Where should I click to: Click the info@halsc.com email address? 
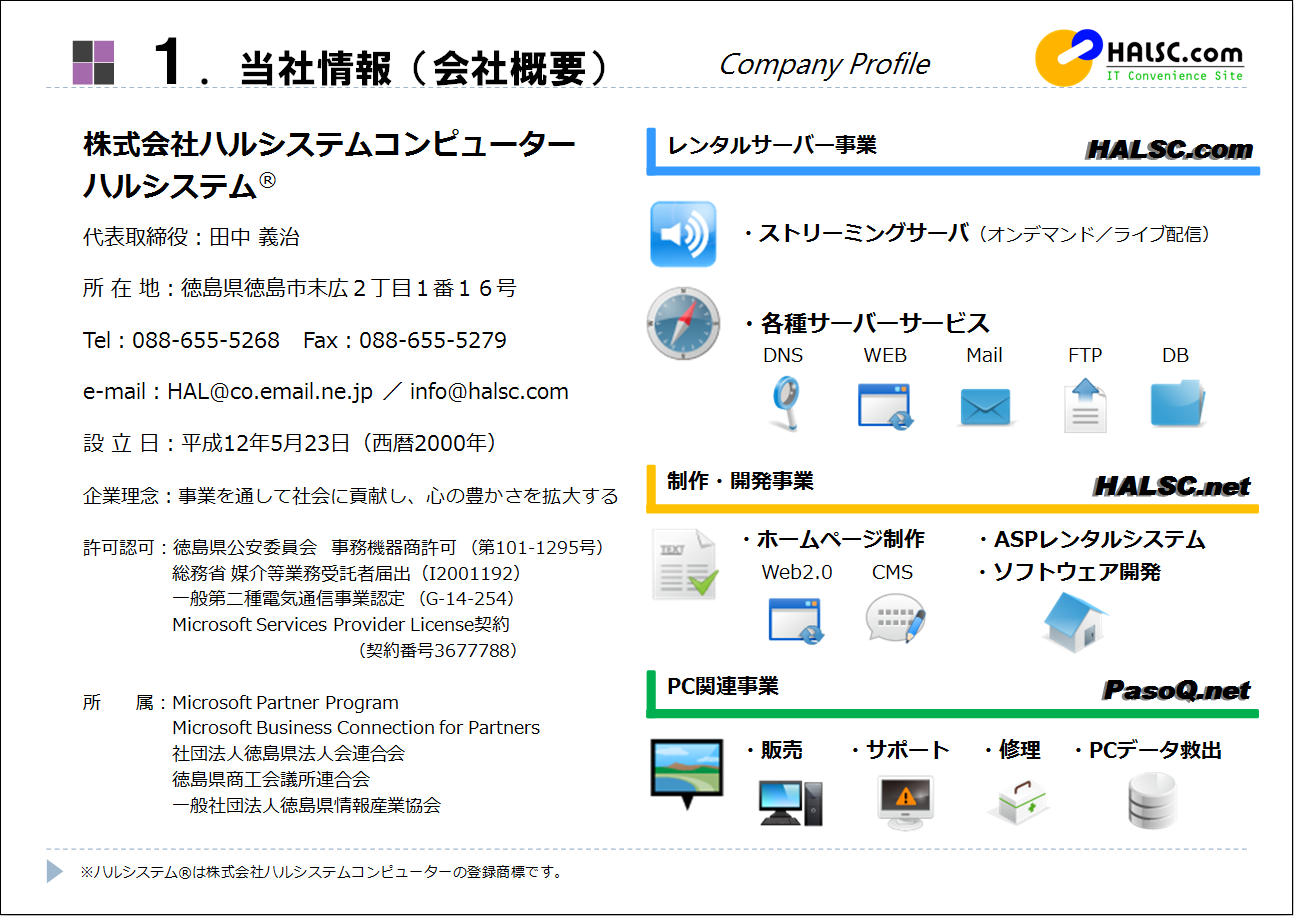pos(489,392)
